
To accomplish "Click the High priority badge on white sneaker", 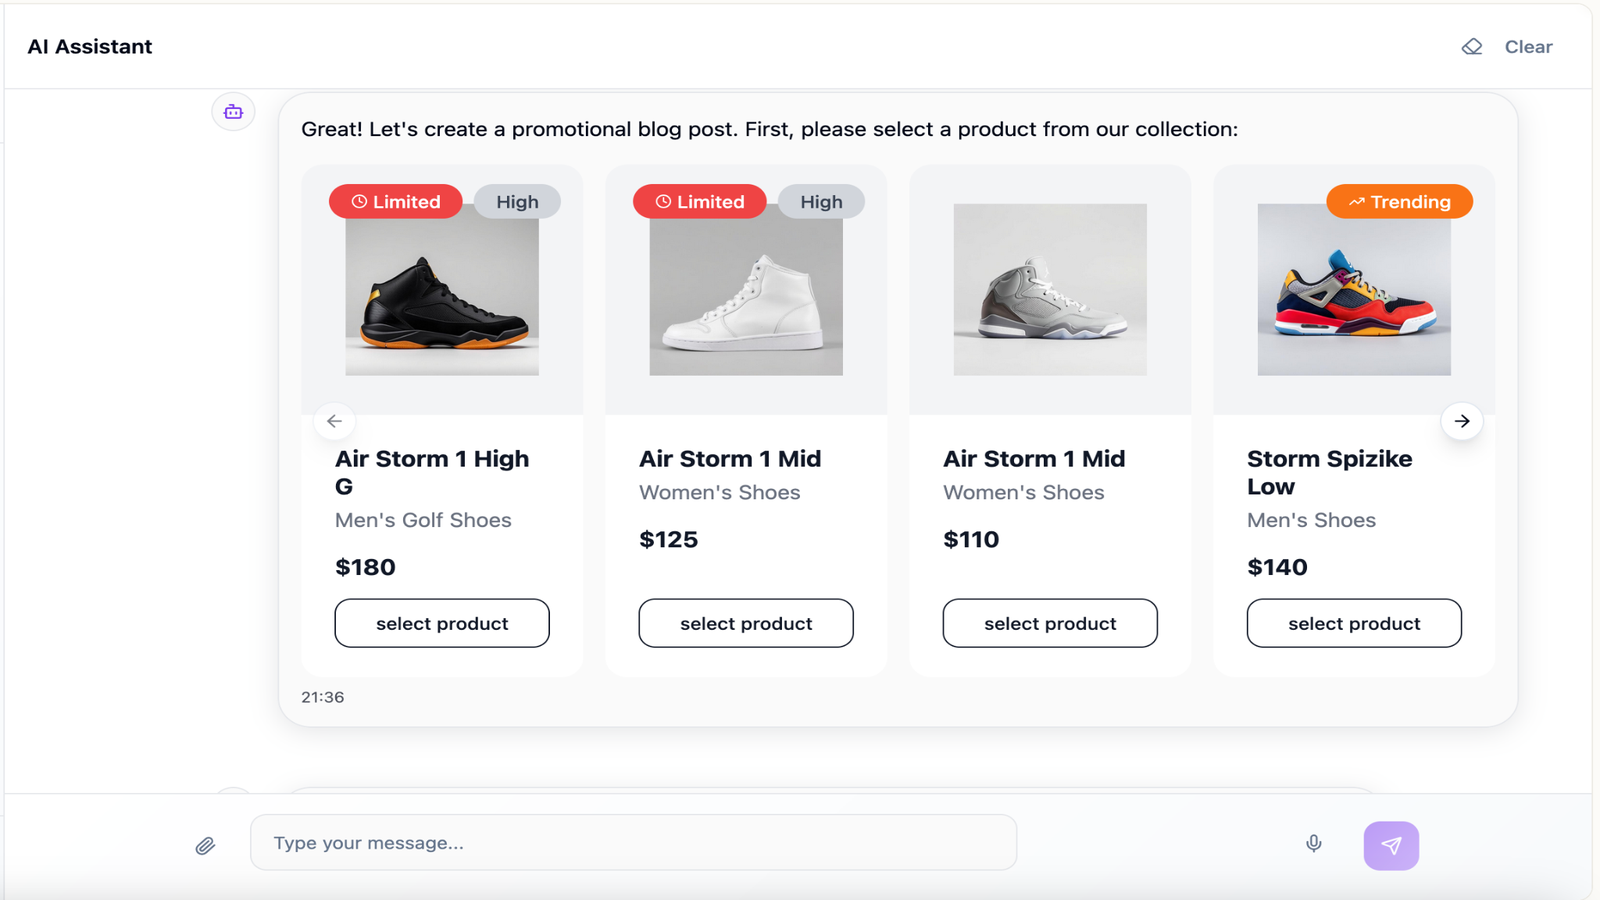I will [820, 201].
